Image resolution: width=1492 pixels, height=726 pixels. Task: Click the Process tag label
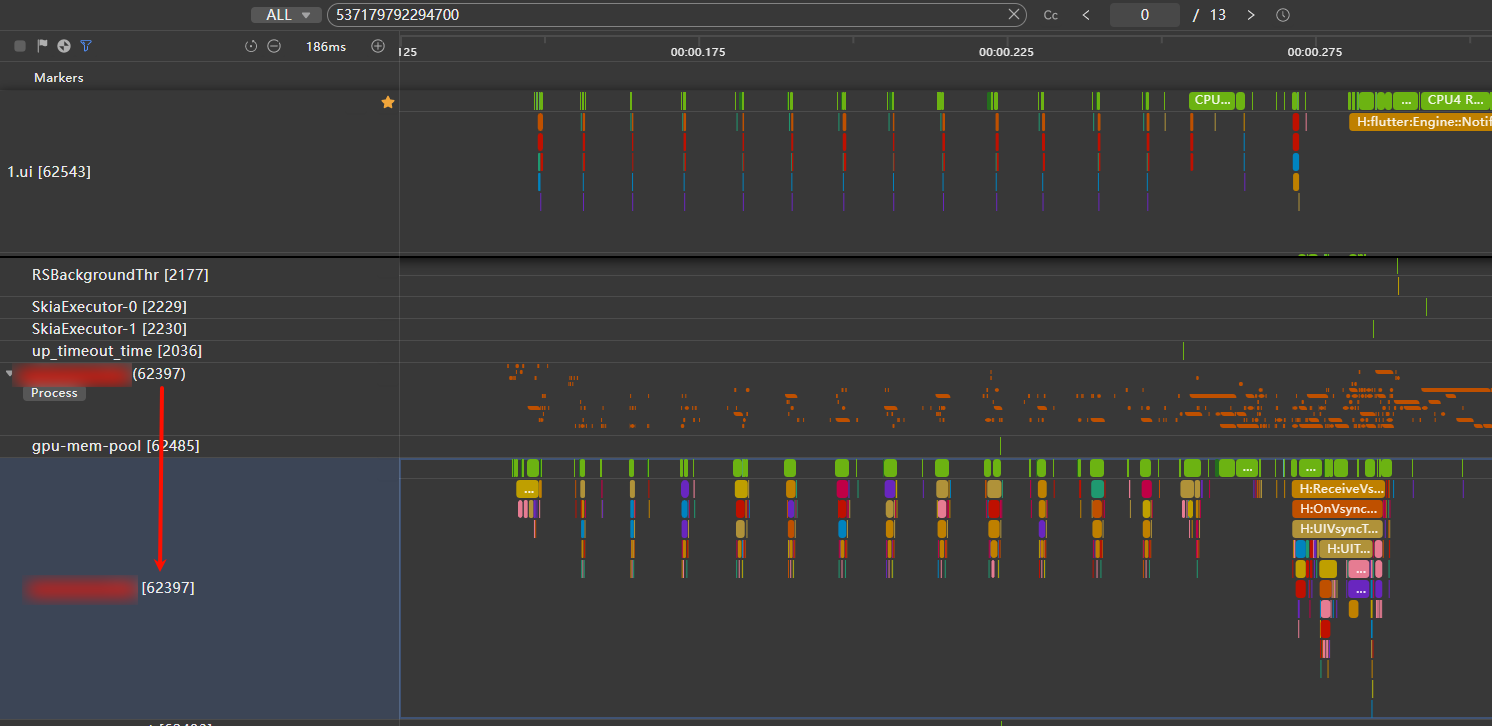[54, 393]
